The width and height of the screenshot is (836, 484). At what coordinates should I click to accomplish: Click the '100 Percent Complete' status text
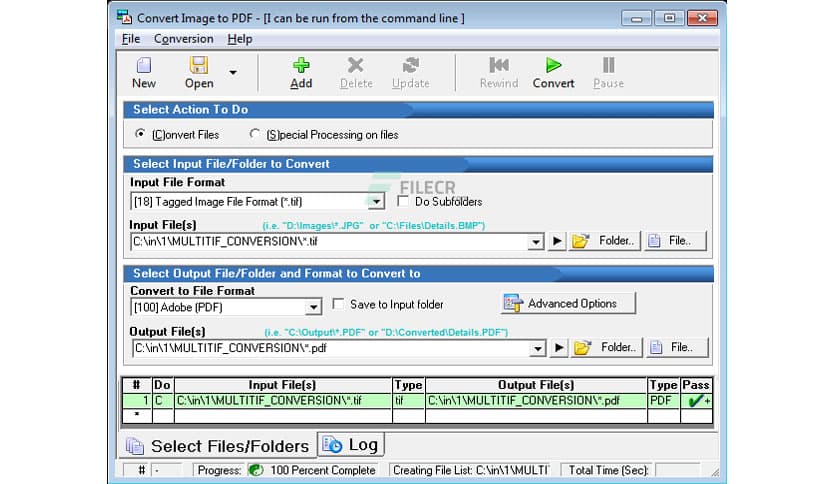(323, 470)
